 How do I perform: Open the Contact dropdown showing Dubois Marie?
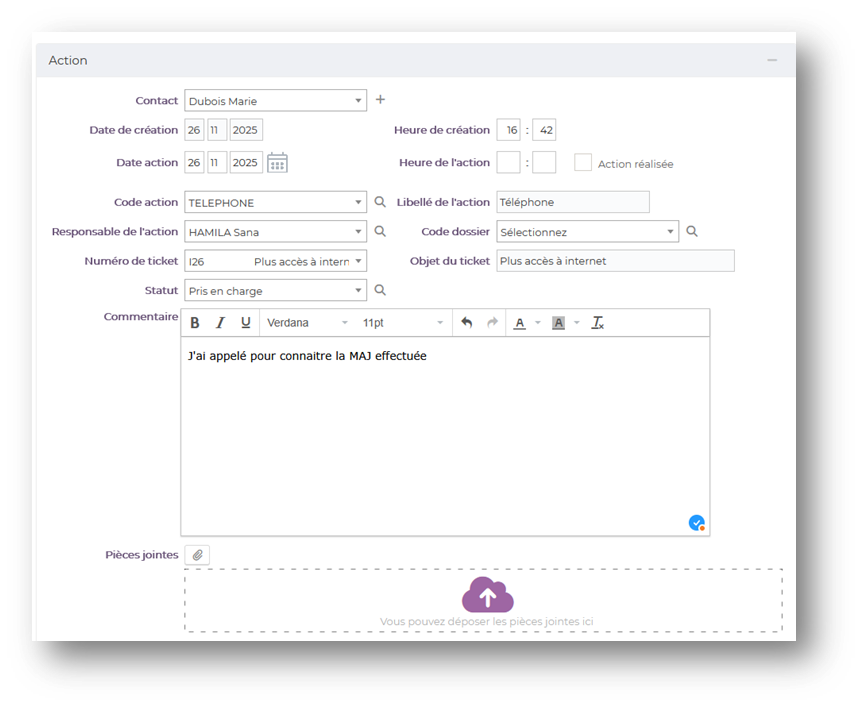click(x=275, y=101)
